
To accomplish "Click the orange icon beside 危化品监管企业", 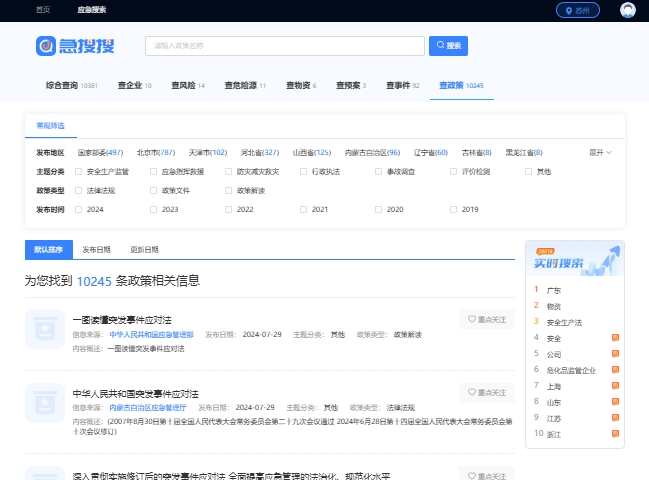I will coord(615,370).
